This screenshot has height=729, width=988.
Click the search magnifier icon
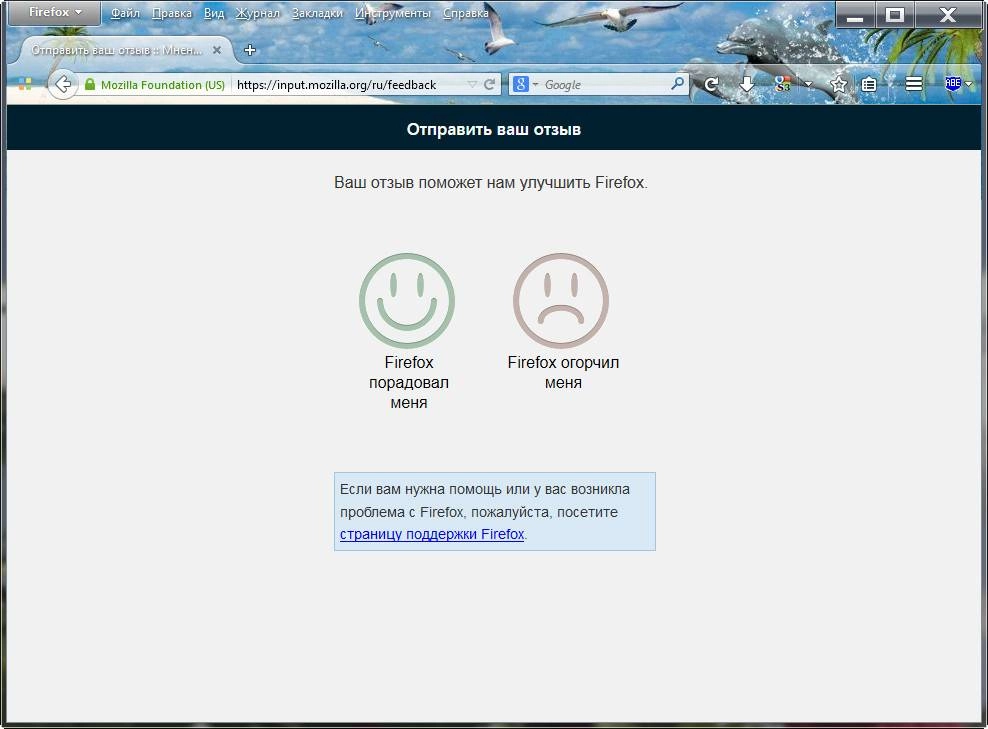(x=677, y=84)
